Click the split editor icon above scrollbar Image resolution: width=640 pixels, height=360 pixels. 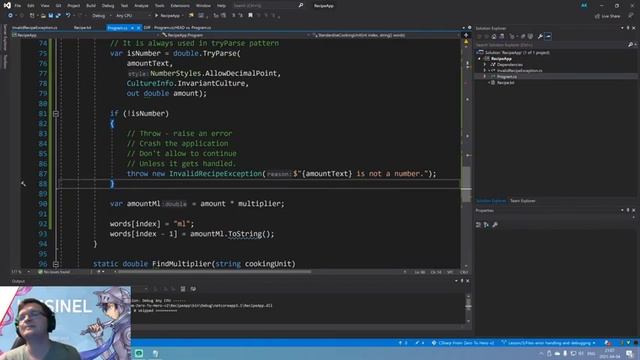point(466,35)
